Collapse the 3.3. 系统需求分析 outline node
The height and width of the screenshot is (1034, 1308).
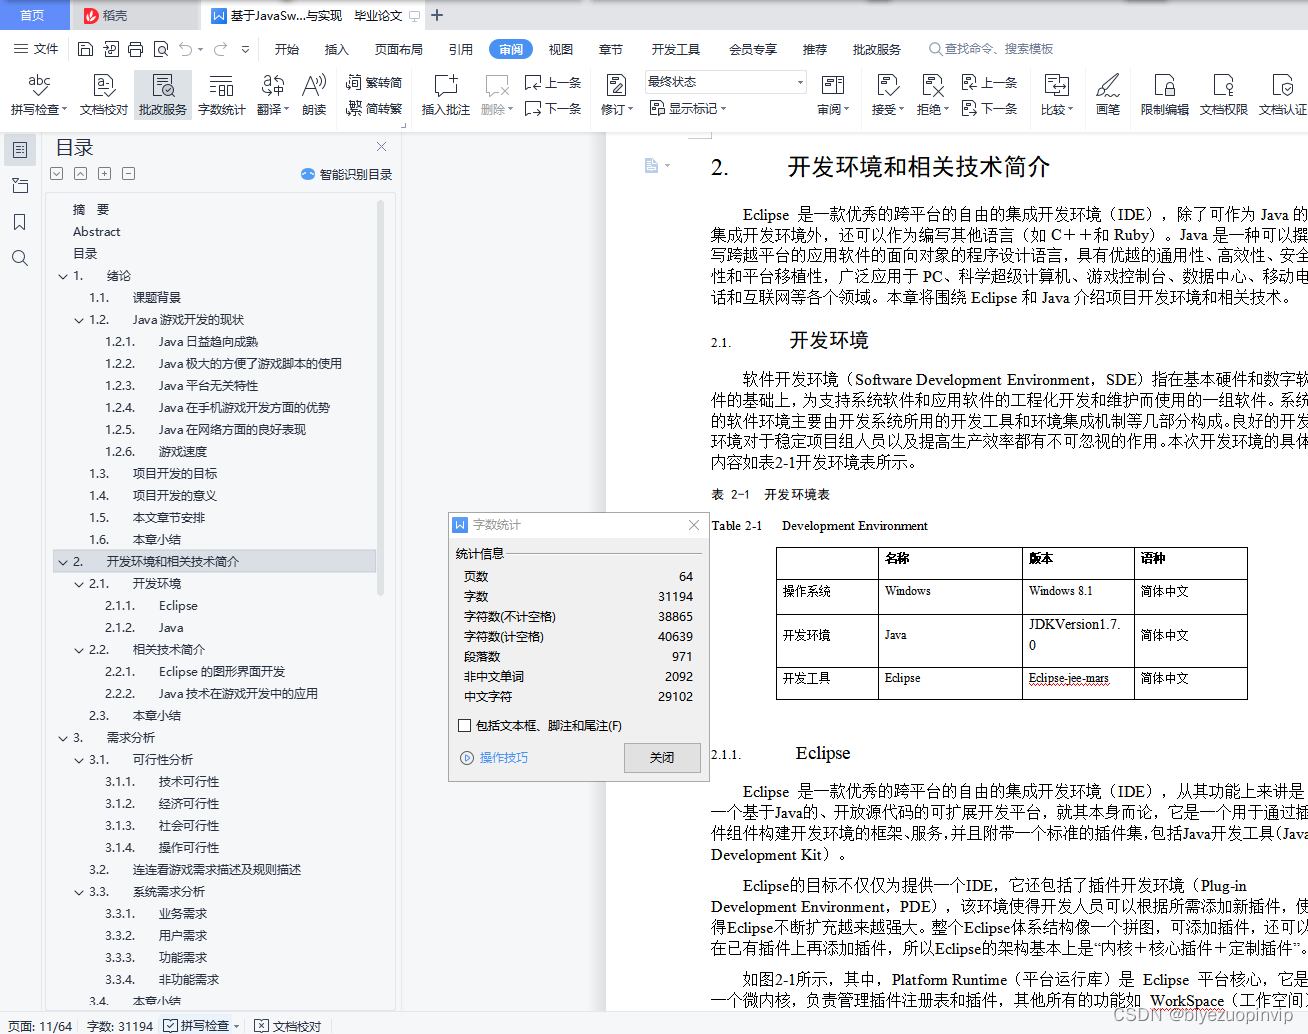coord(79,892)
